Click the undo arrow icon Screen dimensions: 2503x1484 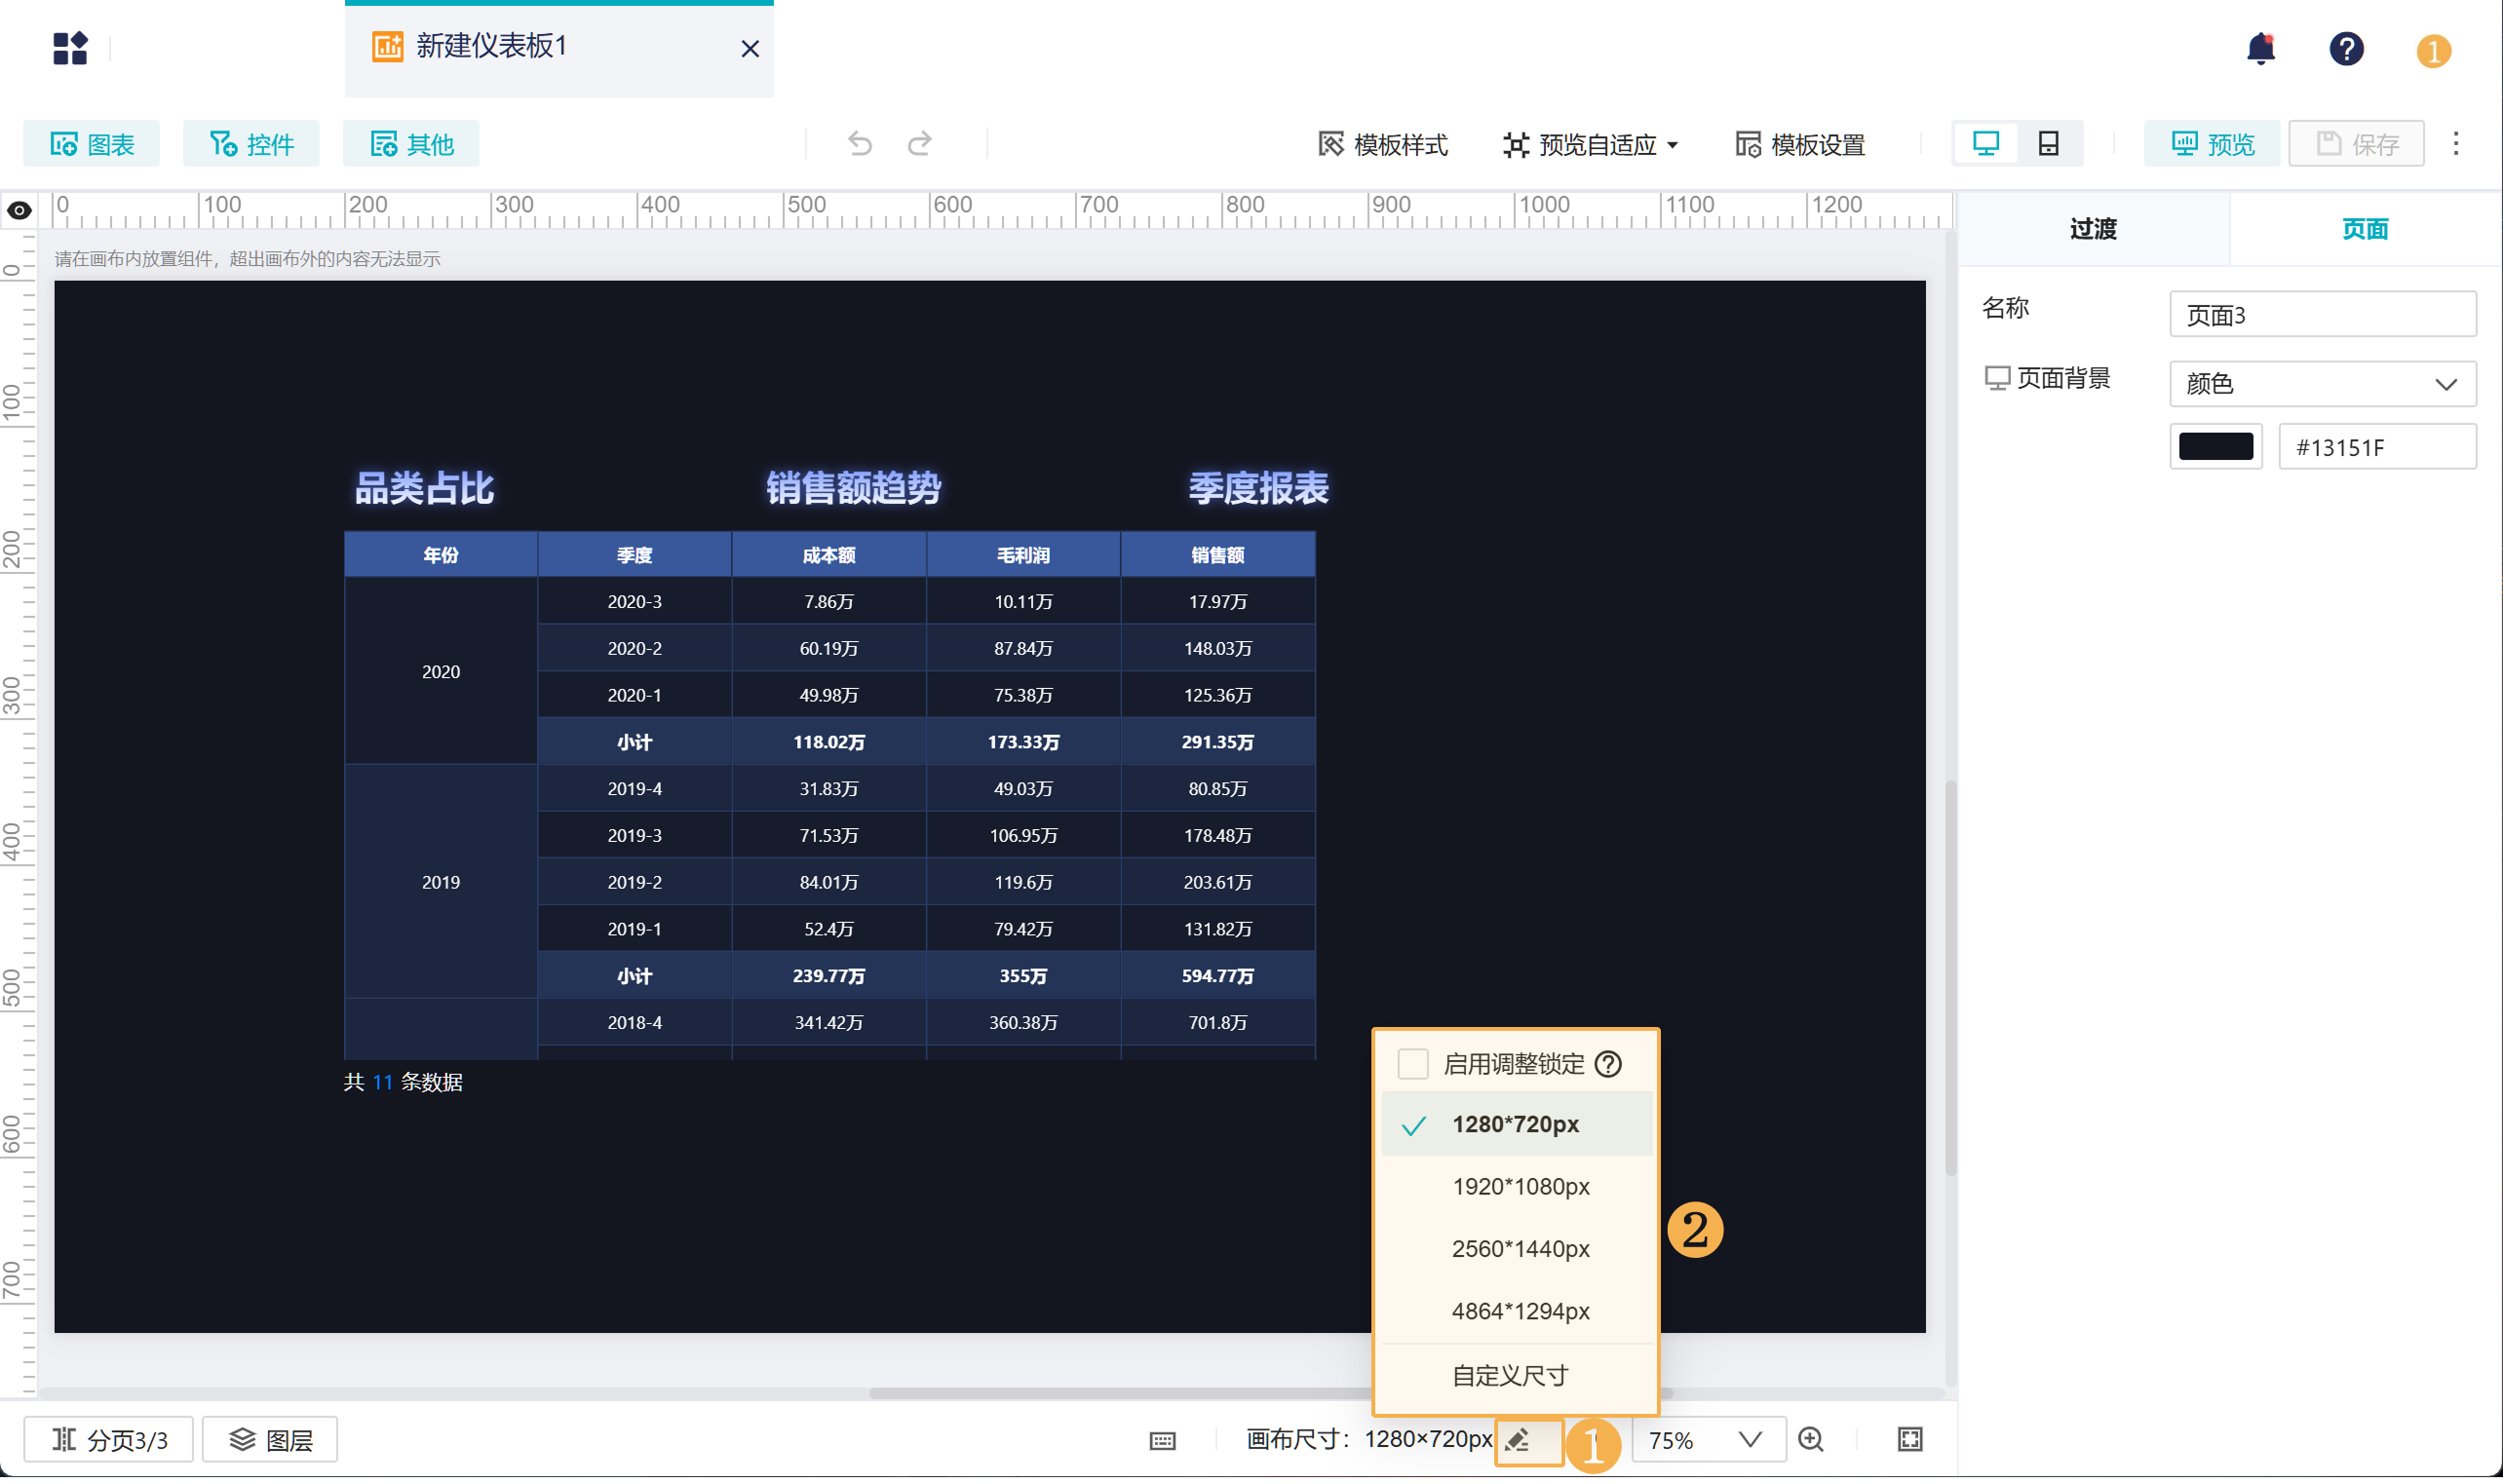click(859, 144)
